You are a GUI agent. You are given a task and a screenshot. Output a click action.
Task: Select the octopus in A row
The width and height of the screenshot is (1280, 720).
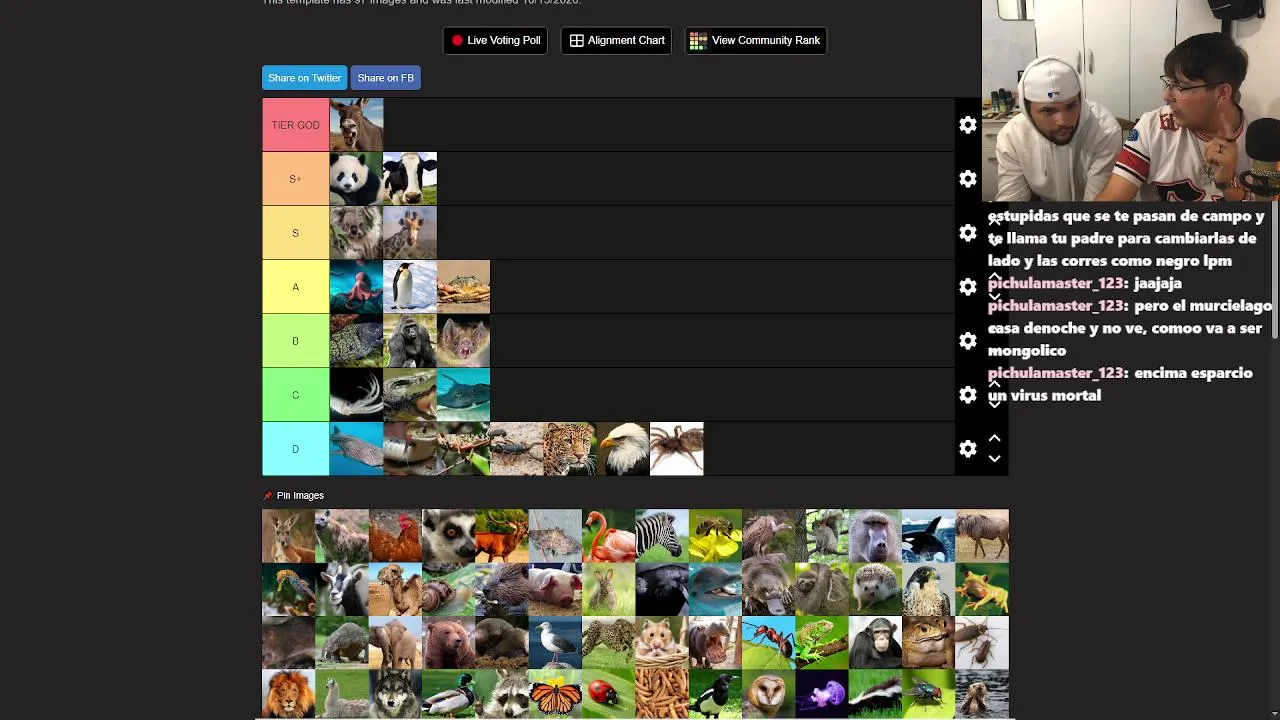[x=356, y=287]
